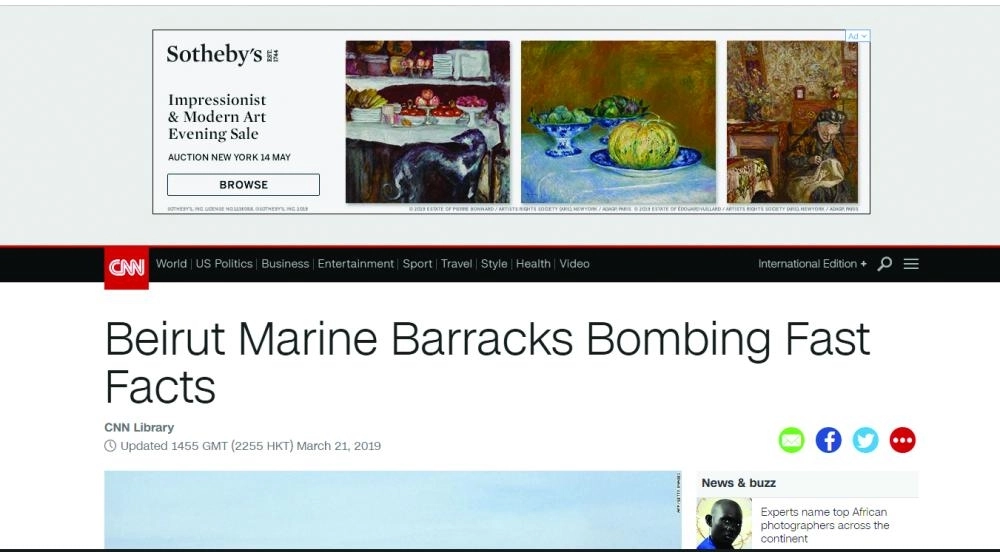Open the hamburger menu icon

[x=911, y=264]
